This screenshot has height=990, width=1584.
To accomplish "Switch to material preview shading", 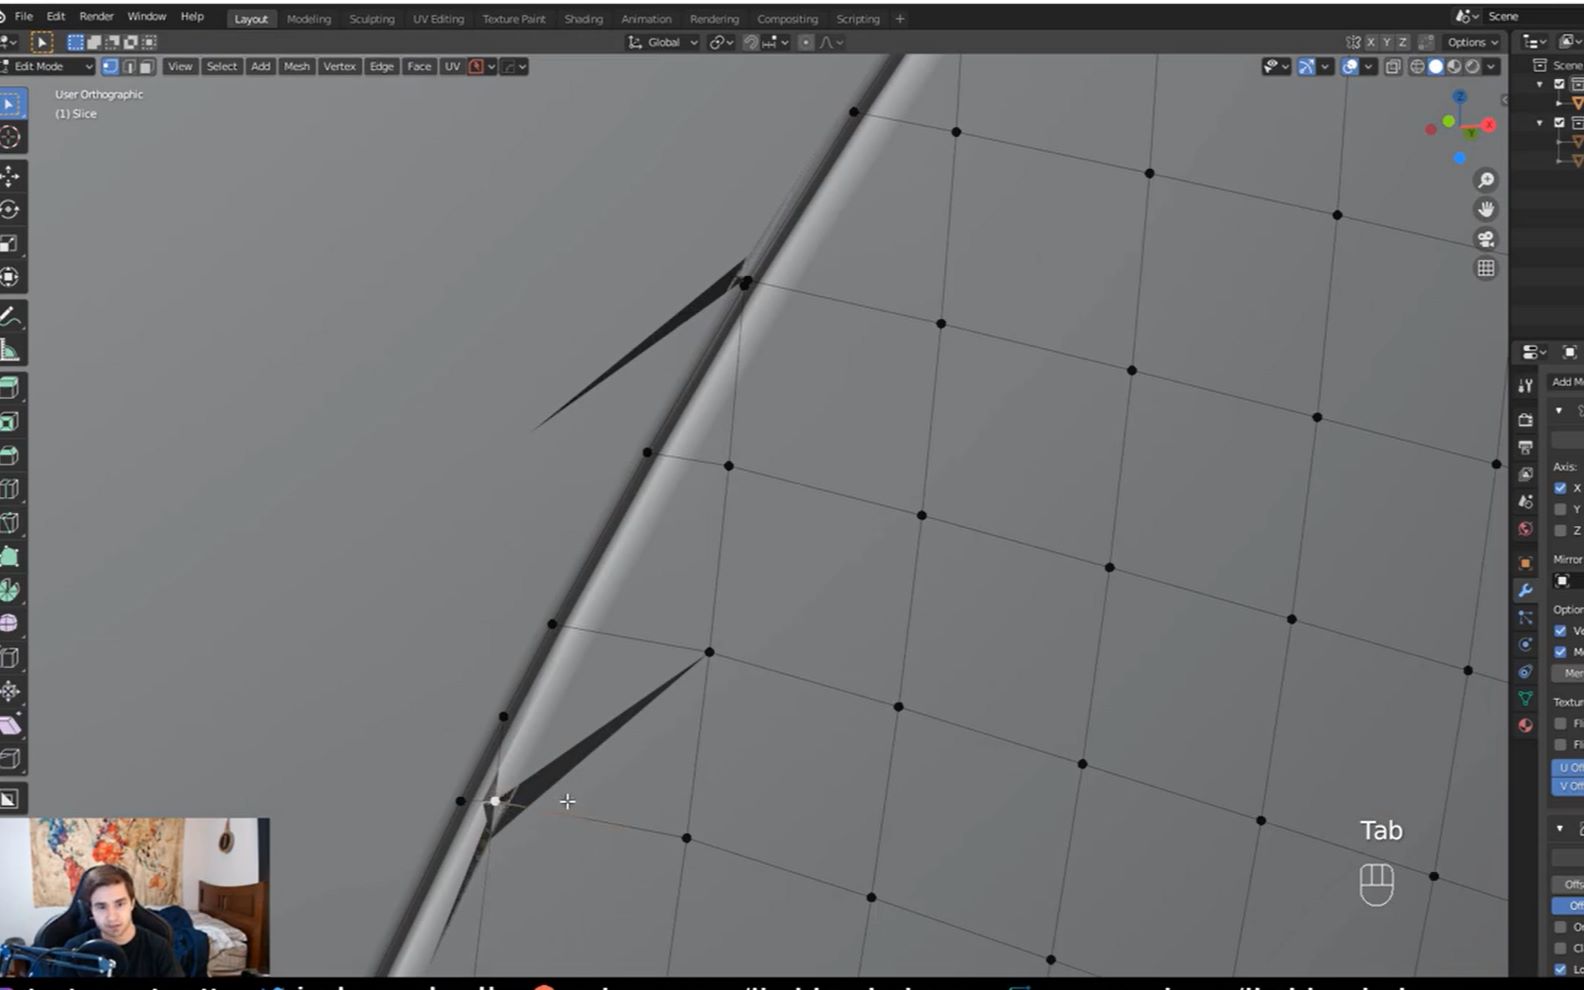I will pos(1454,67).
